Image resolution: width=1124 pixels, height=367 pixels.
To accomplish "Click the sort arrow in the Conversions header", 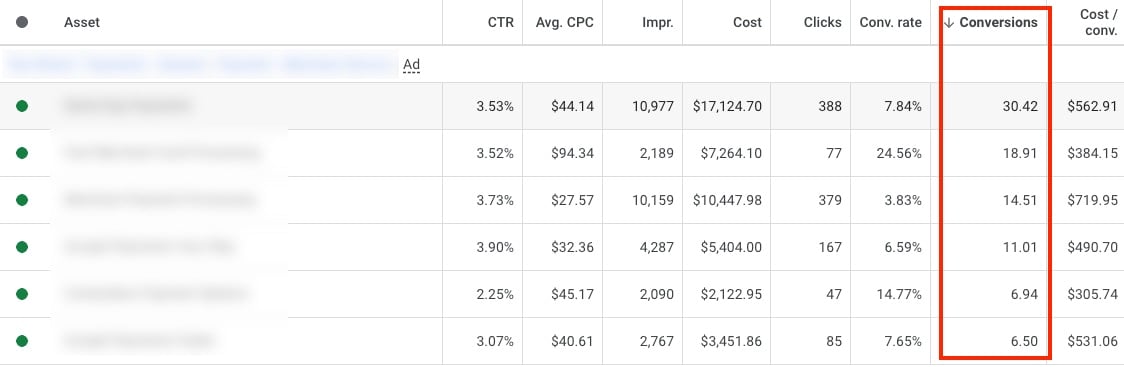I will pyautogui.click(x=949, y=22).
